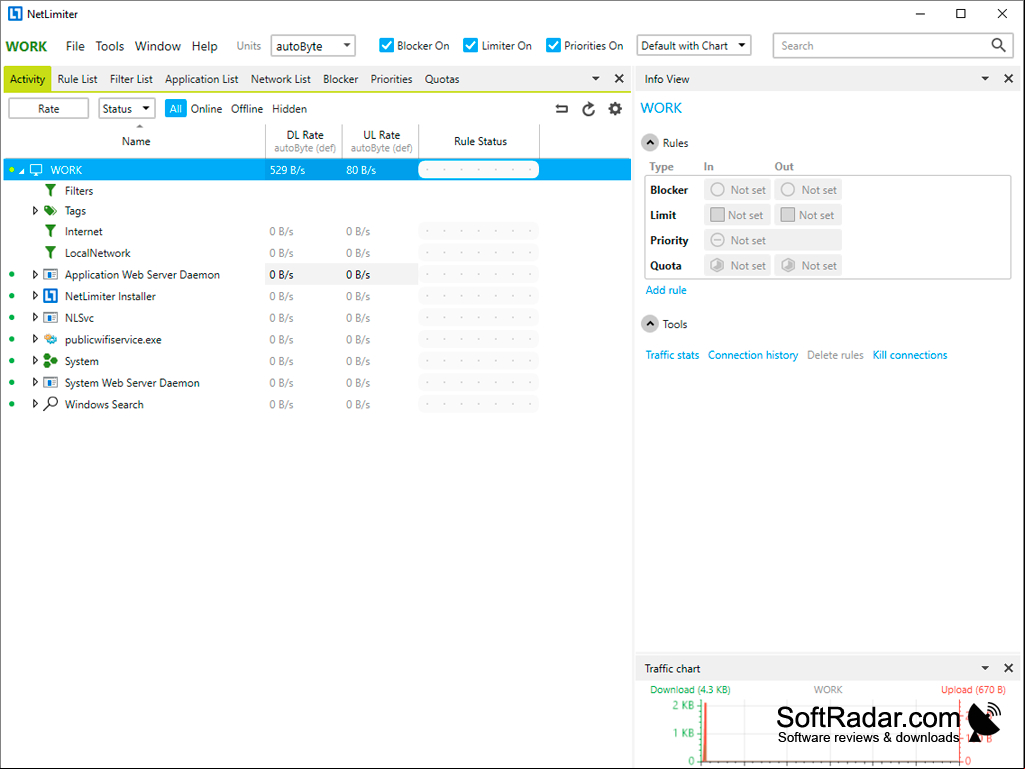
Task: Expand the Tags tree node
Action: coord(35,211)
